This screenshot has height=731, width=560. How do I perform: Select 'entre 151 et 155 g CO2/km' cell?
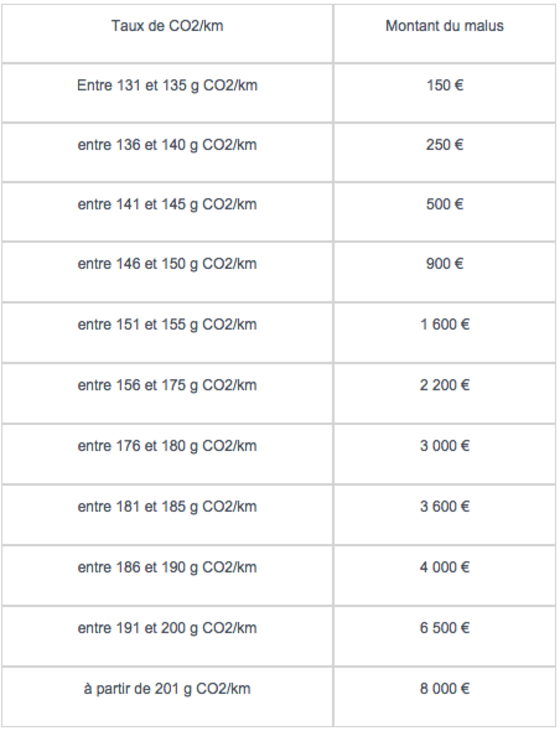pyautogui.click(x=167, y=332)
